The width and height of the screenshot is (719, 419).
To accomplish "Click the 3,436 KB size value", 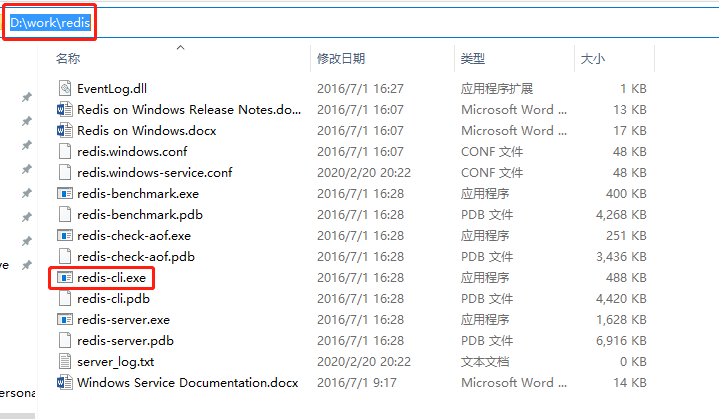I will [621, 257].
